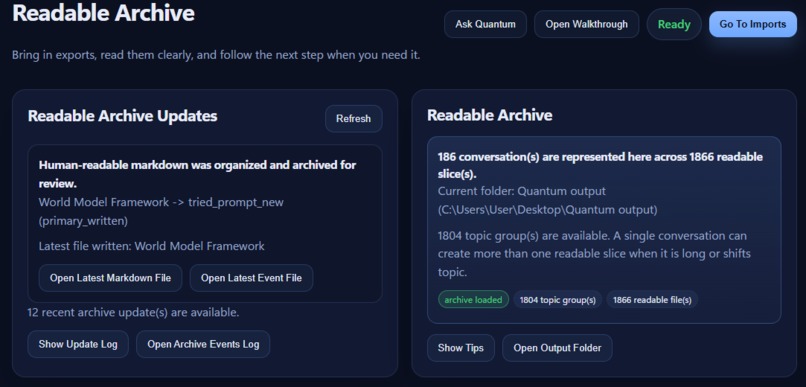The image size is (806, 387).
Task: Click the '1804 topic group(s) are available' paragraph
Action: point(594,254)
